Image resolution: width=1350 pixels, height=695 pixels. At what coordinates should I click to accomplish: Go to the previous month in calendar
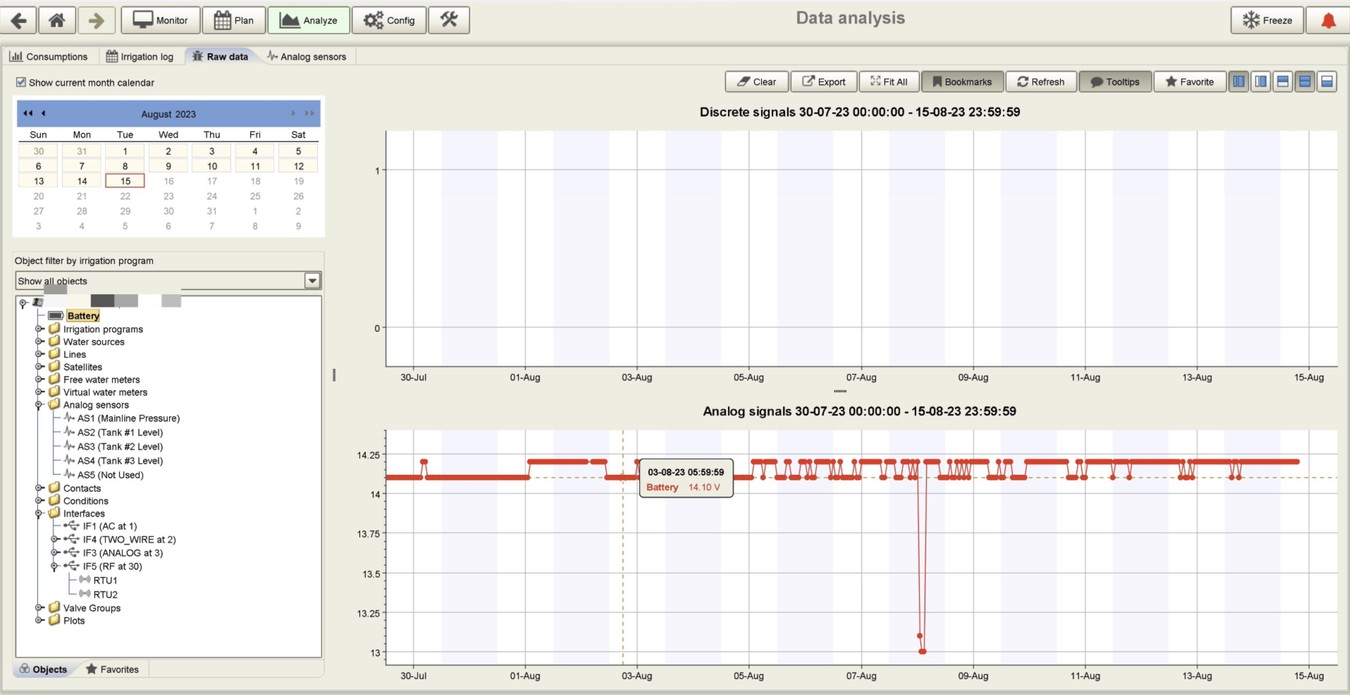pos(43,114)
